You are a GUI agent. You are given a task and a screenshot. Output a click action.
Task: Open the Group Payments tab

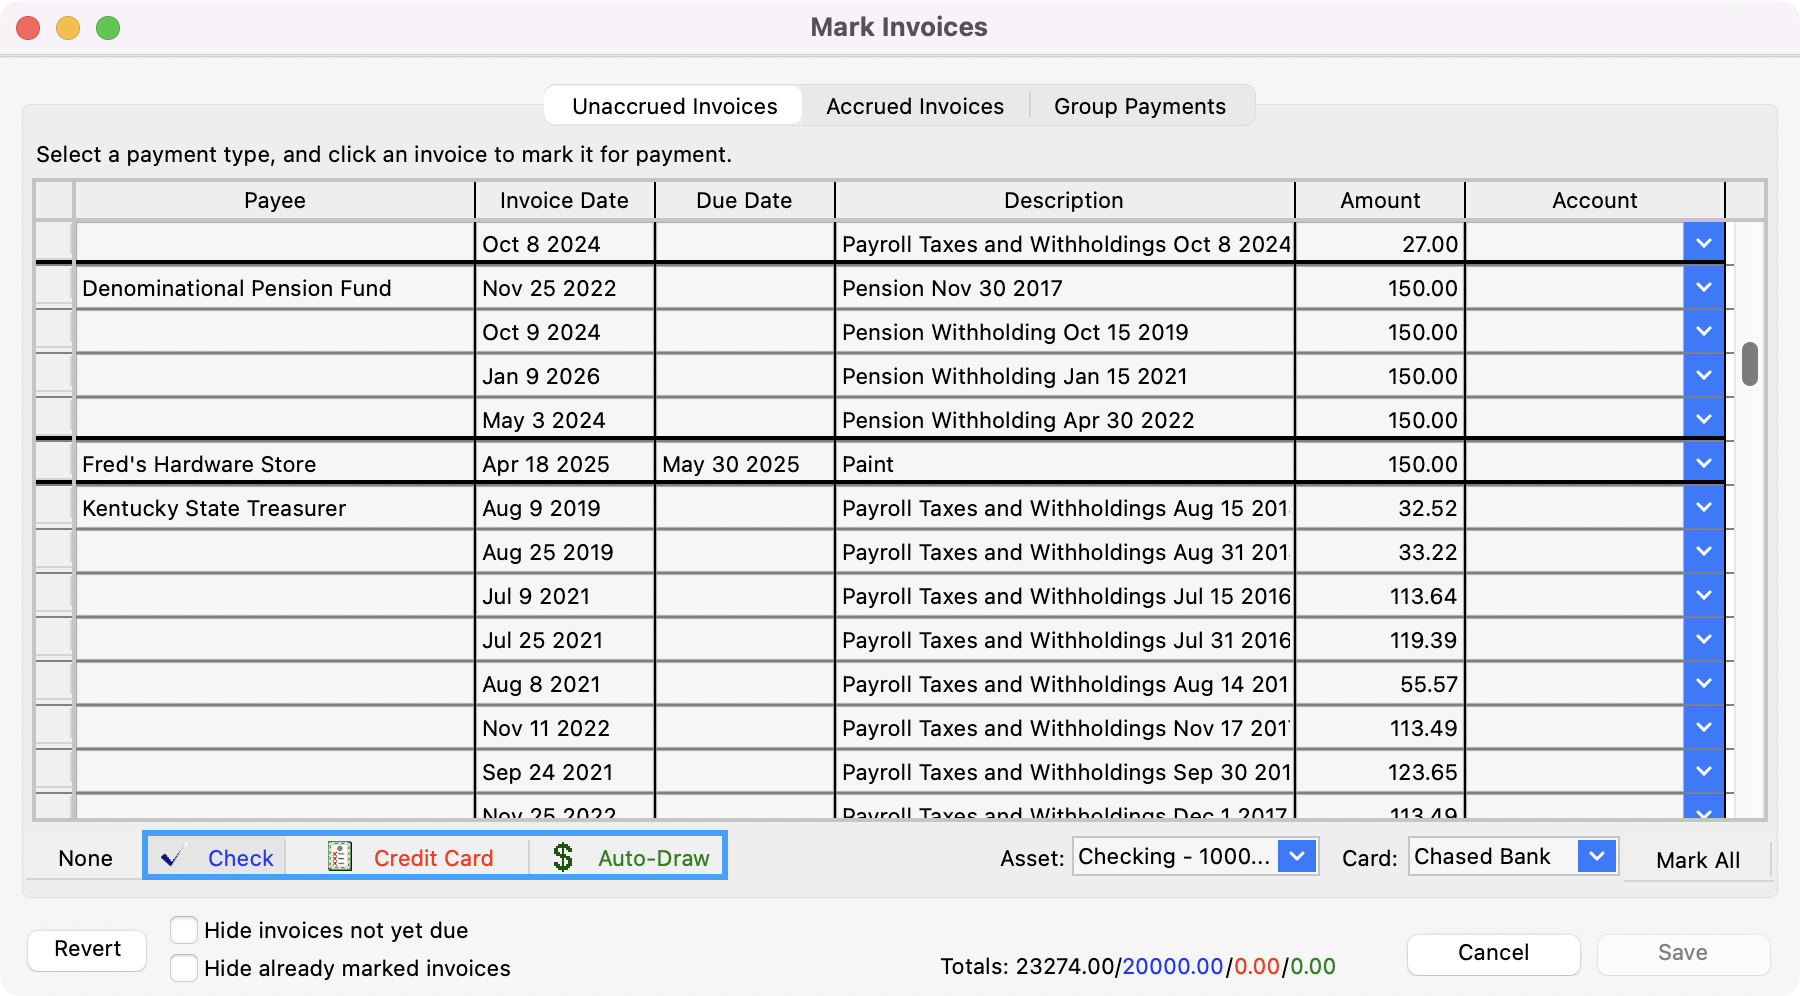click(1139, 106)
